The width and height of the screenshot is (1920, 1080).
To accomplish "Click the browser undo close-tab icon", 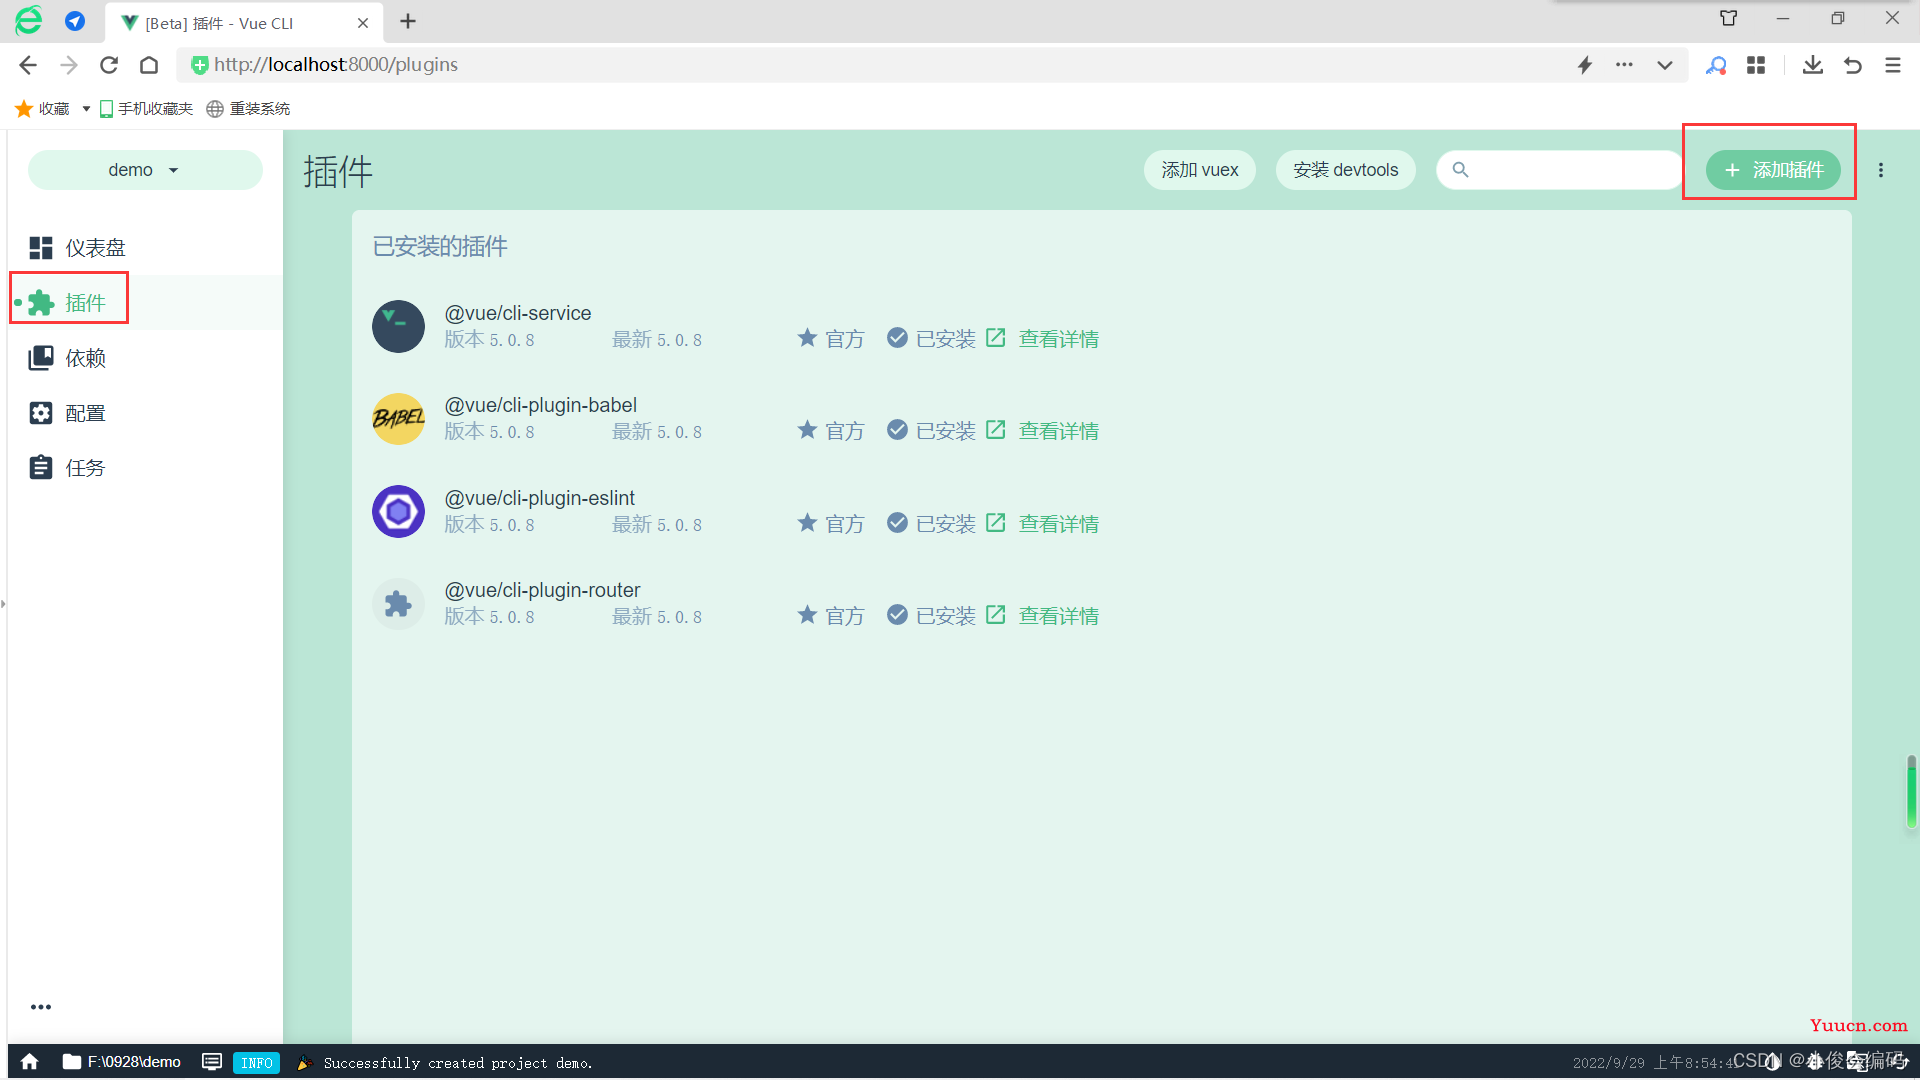I will [1853, 65].
